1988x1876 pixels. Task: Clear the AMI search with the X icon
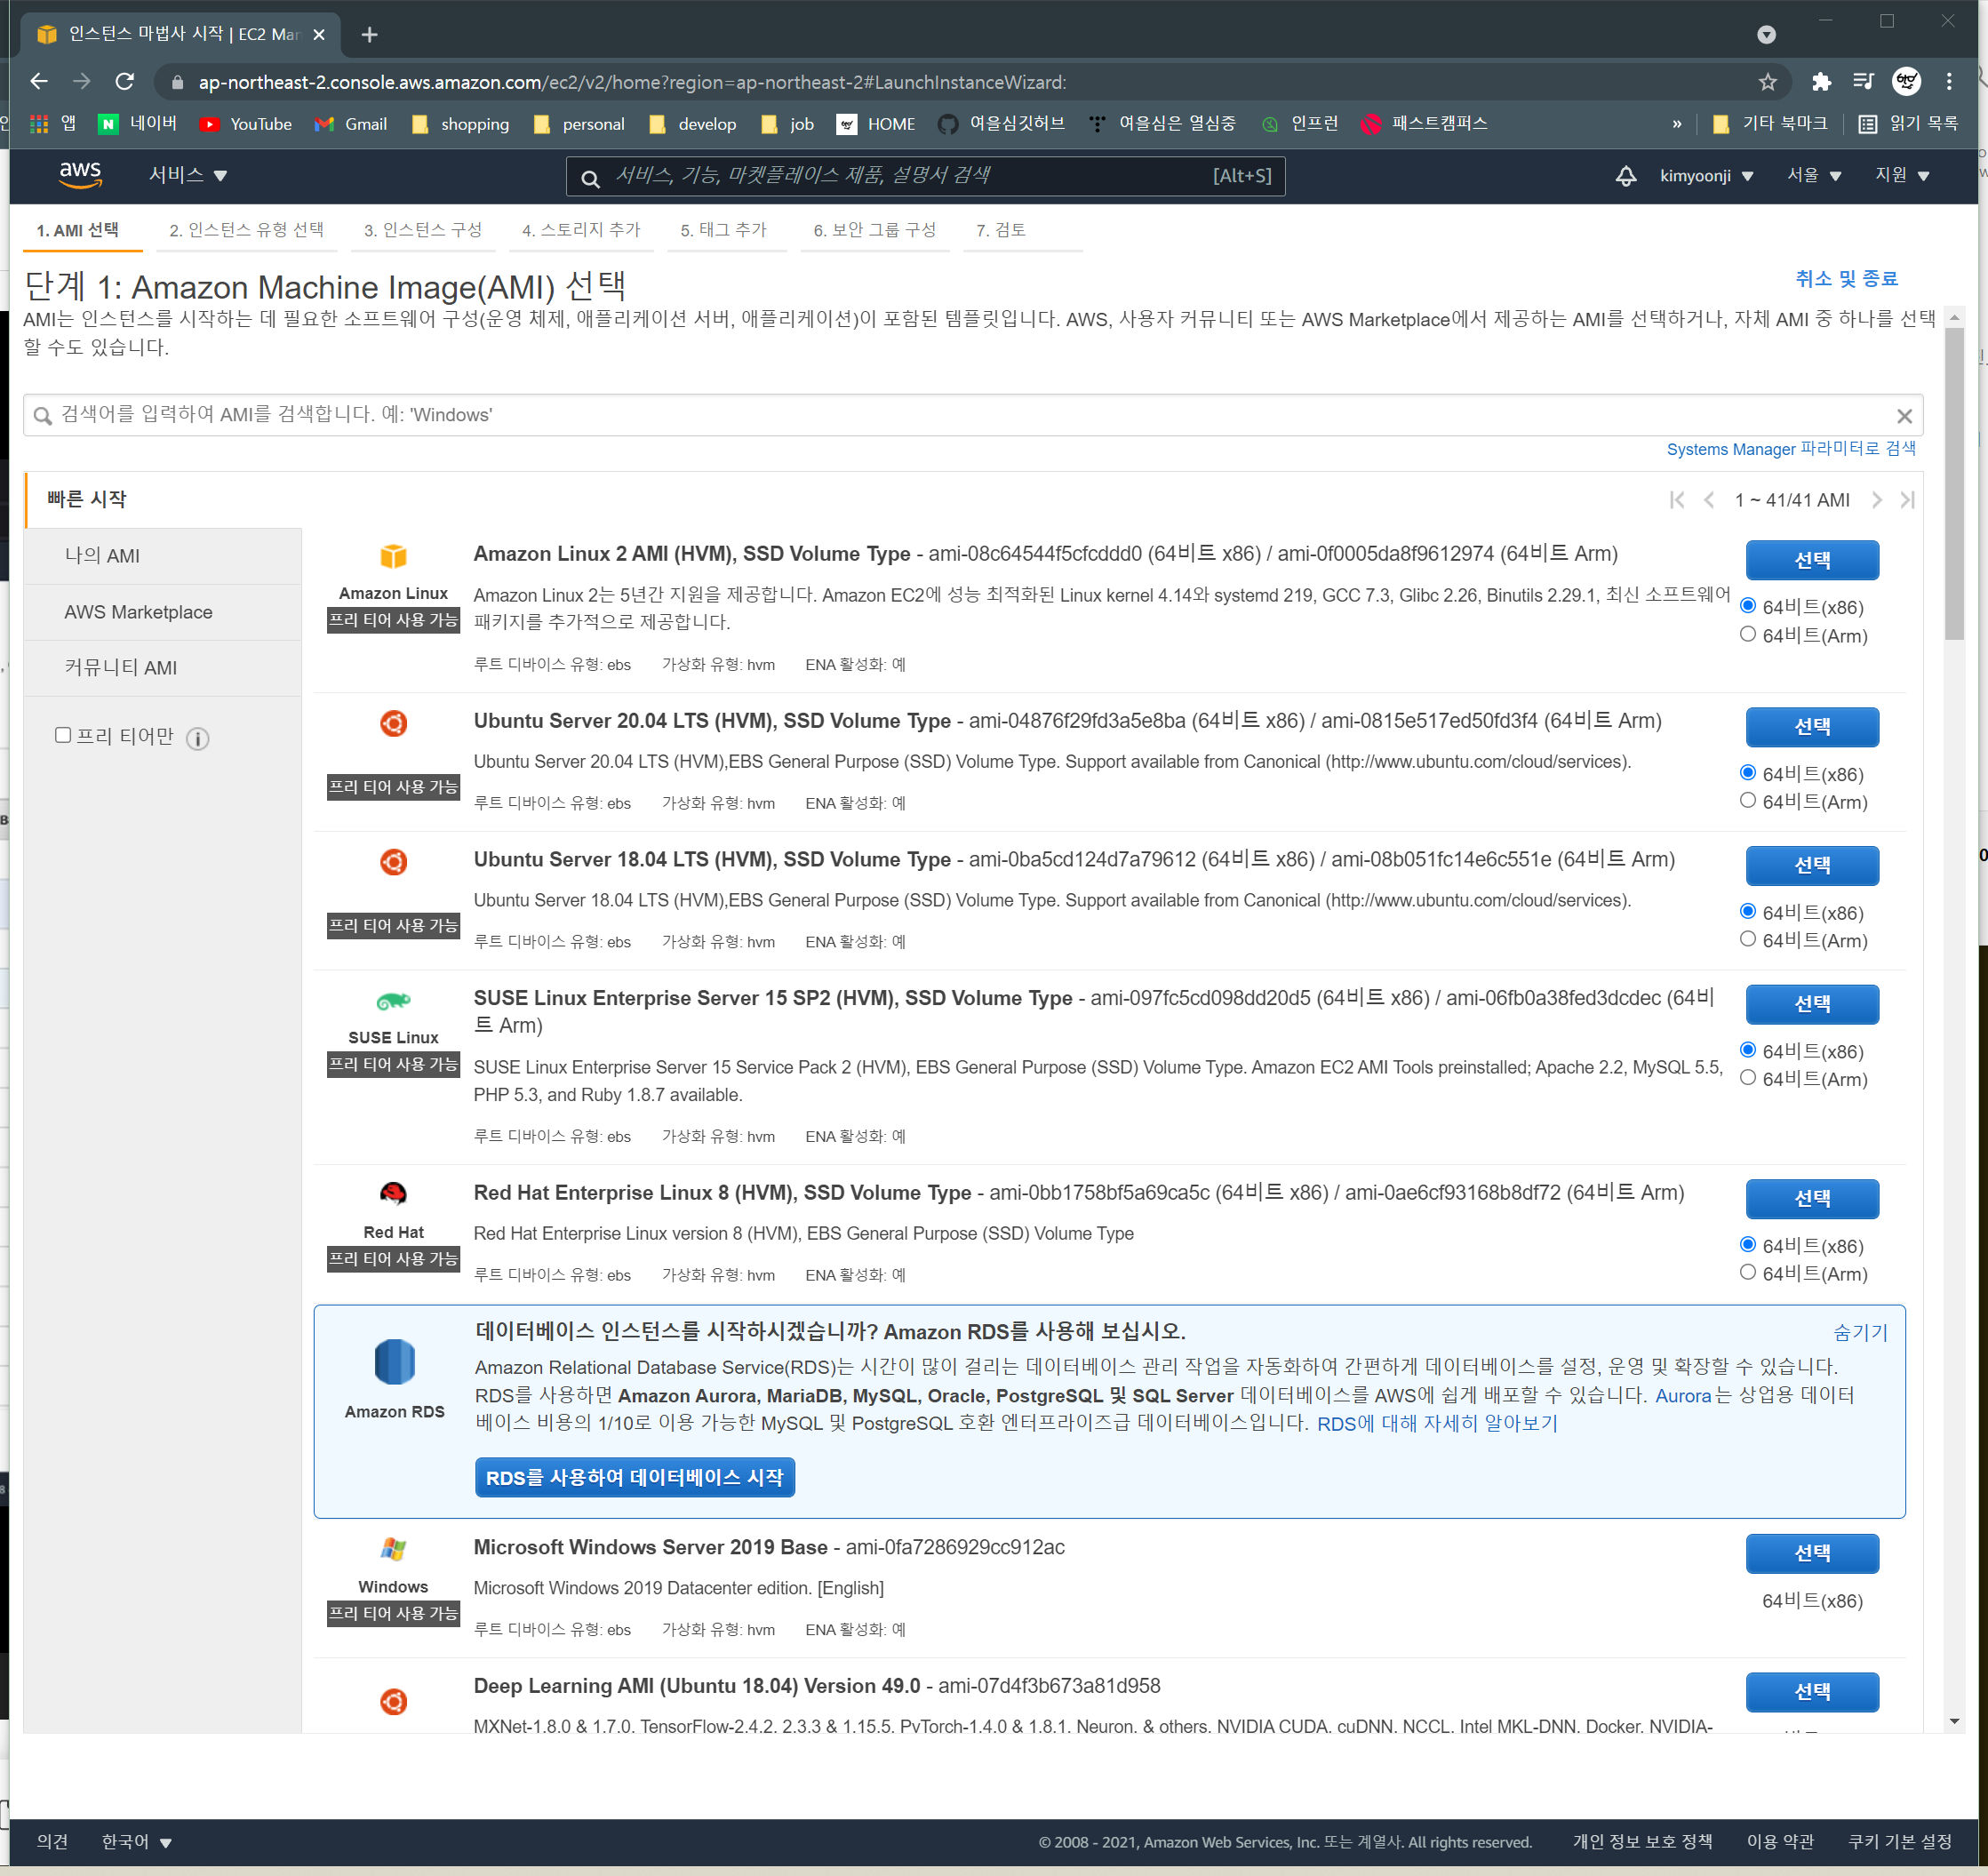coord(1904,416)
